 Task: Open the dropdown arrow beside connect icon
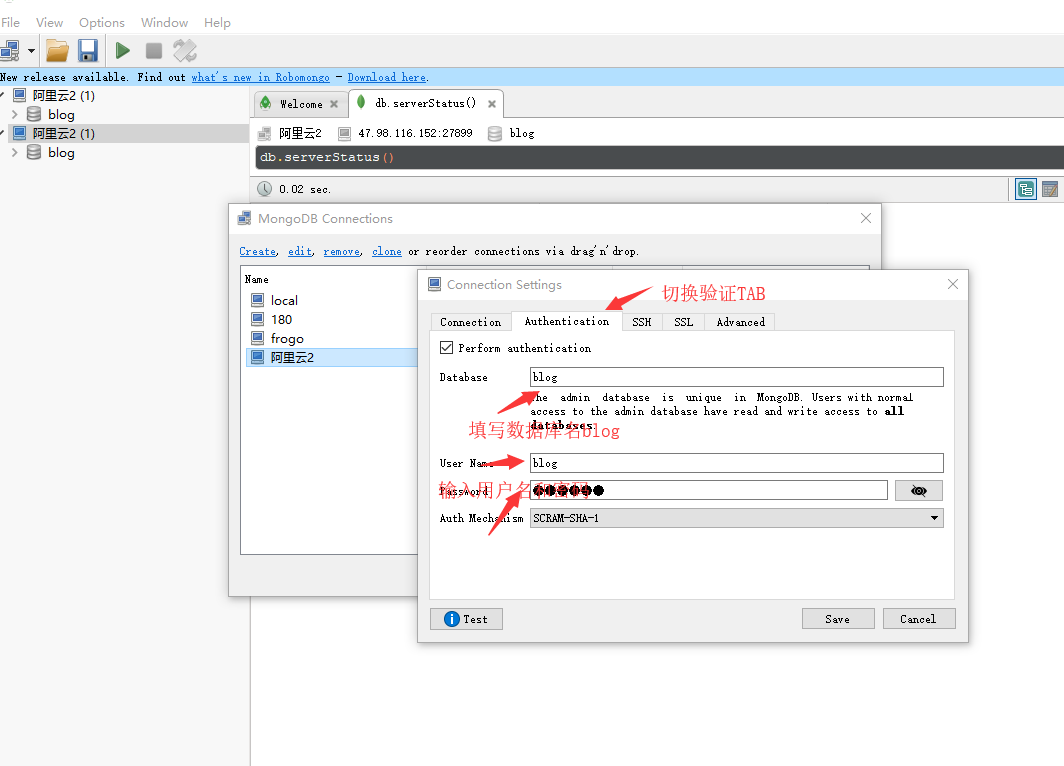tap(31, 50)
